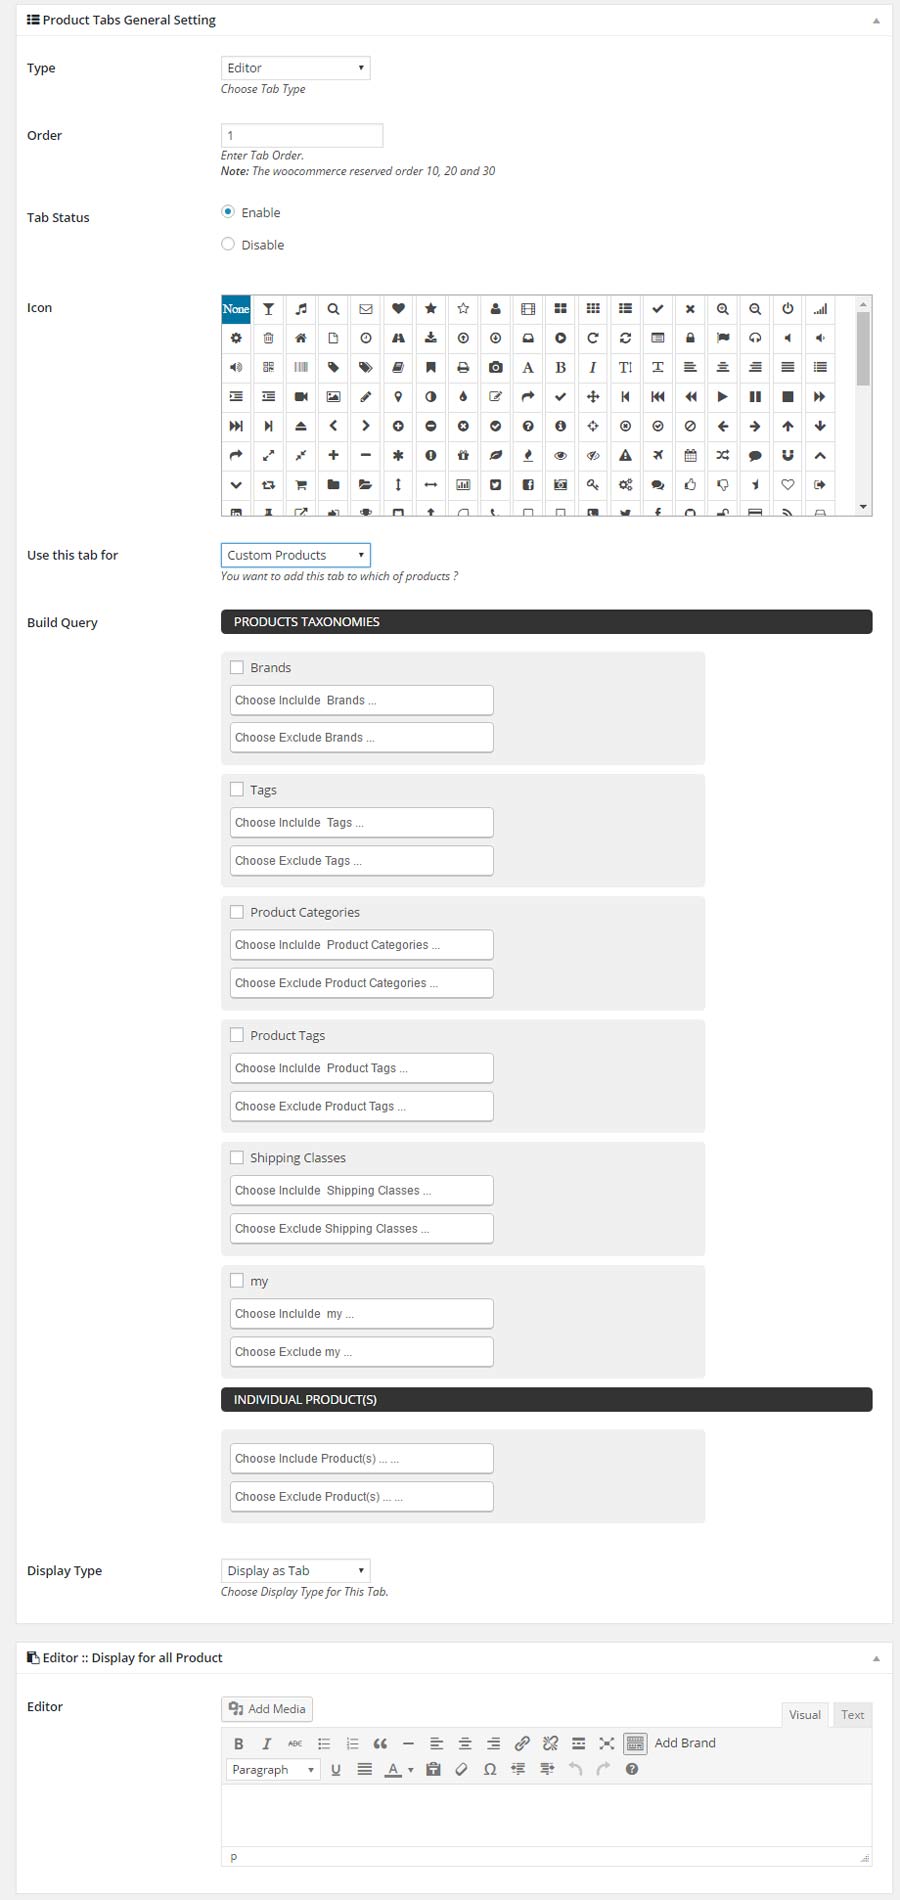Choose the music note icon for the tab

pos(301,309)
